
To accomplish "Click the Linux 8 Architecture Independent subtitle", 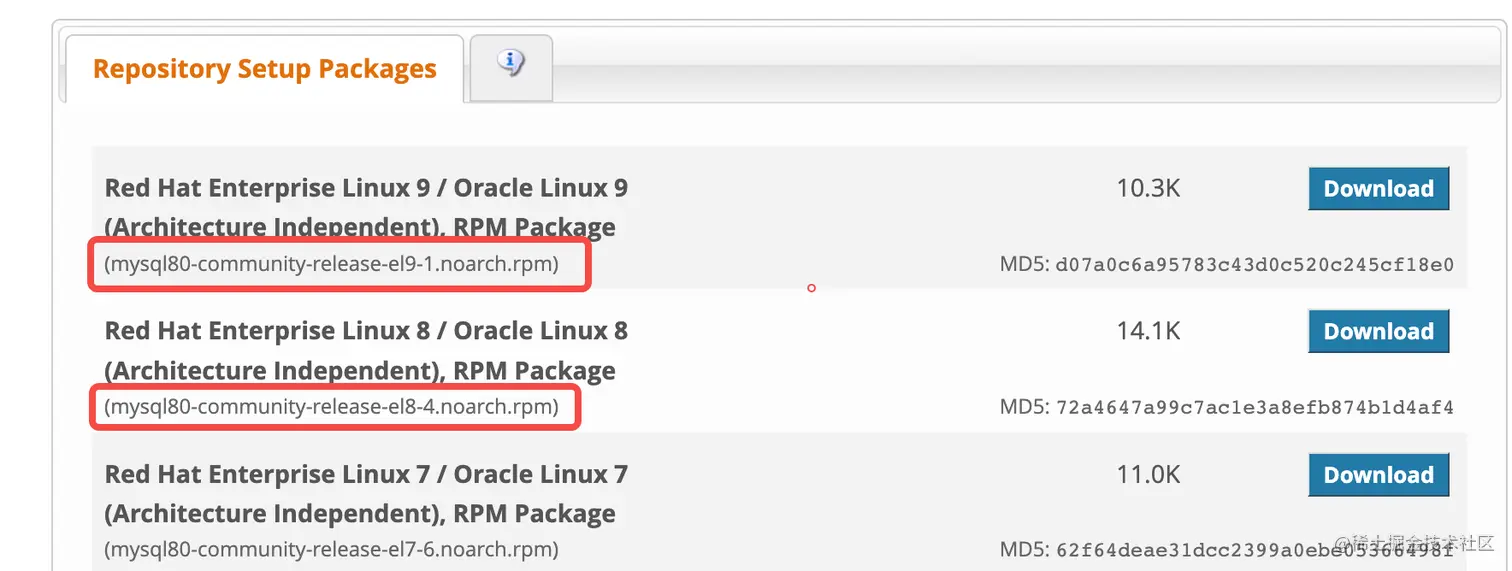I will 360,371.
